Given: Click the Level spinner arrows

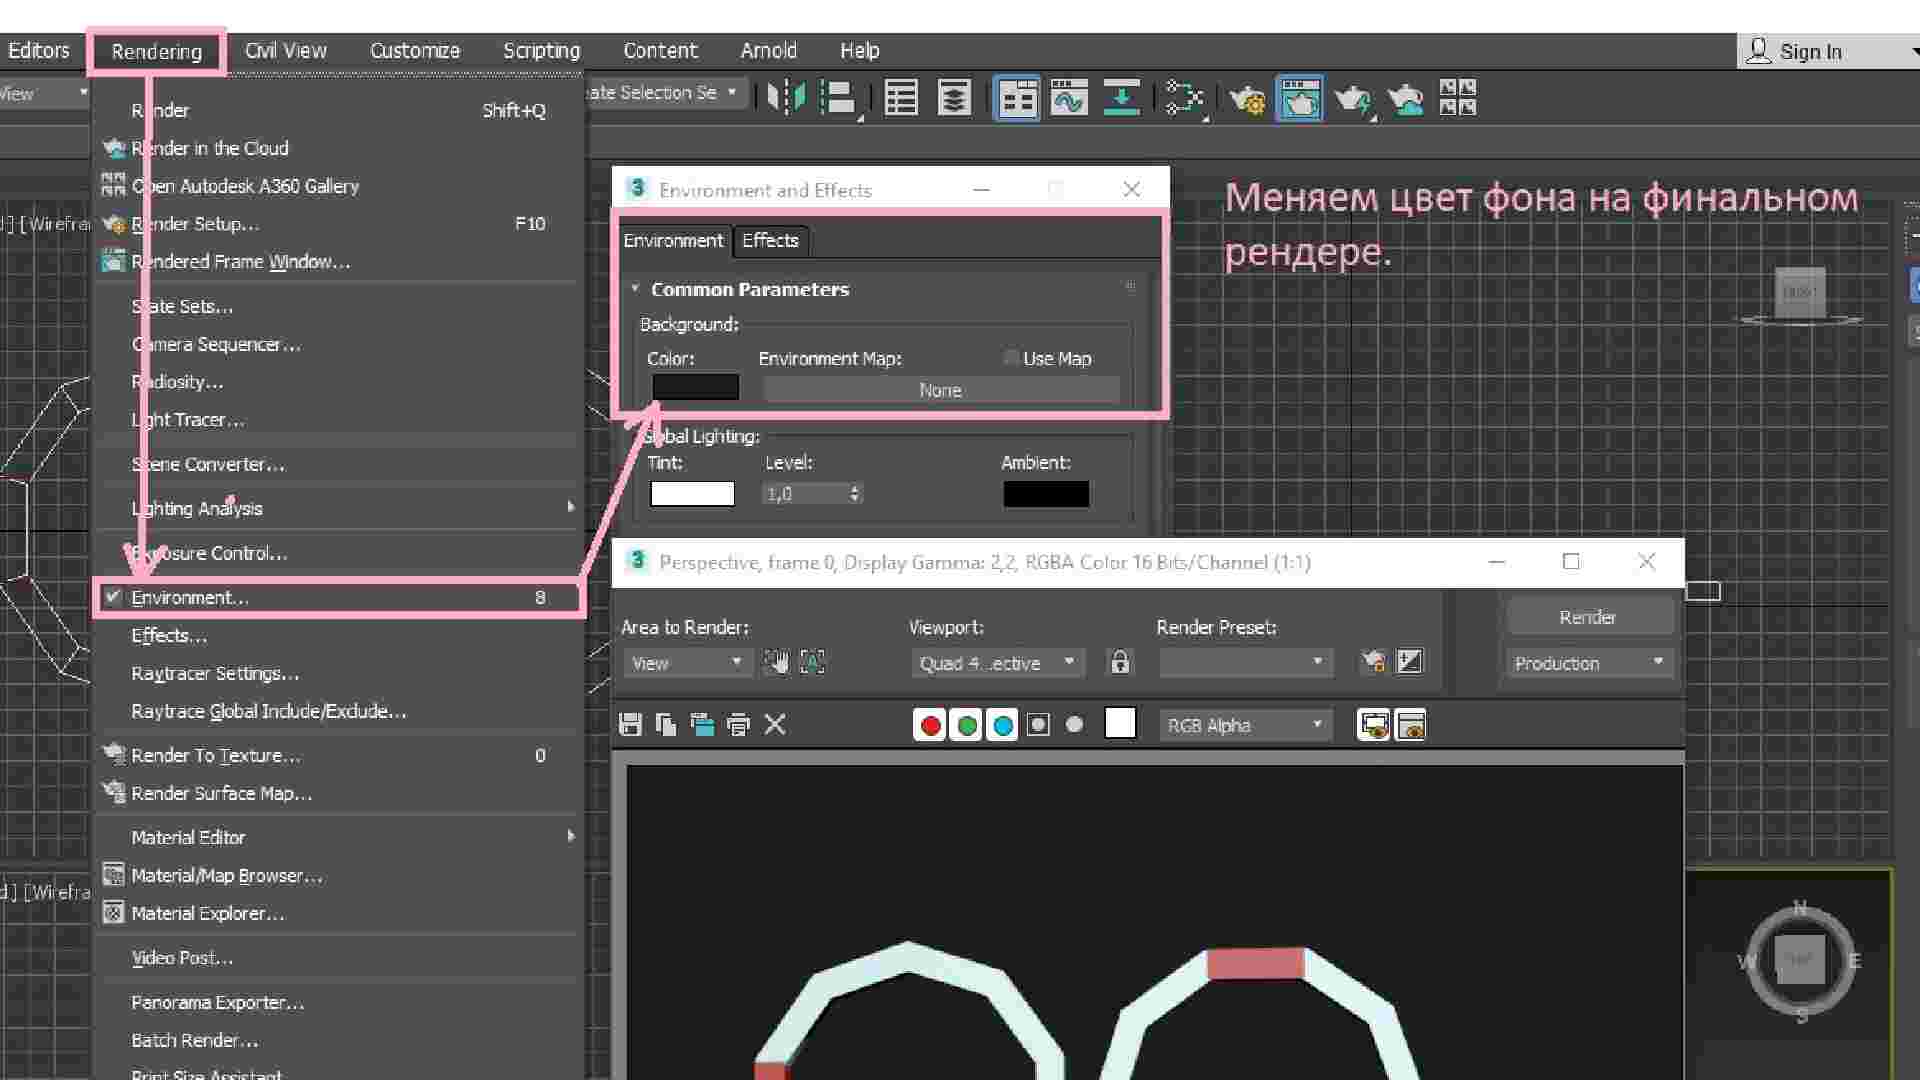Looking at the screenshot, I should tap(854, 494).
